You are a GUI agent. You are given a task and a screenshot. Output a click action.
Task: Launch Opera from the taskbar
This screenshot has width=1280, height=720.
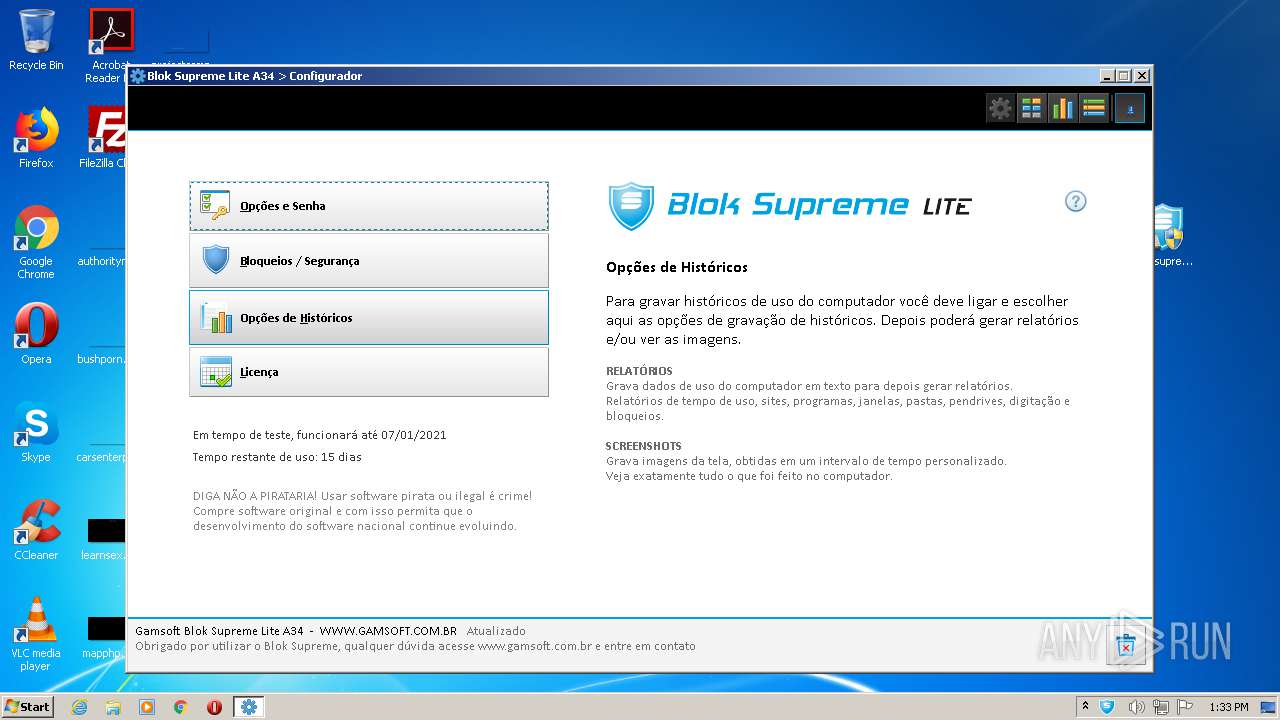(214, 707)
